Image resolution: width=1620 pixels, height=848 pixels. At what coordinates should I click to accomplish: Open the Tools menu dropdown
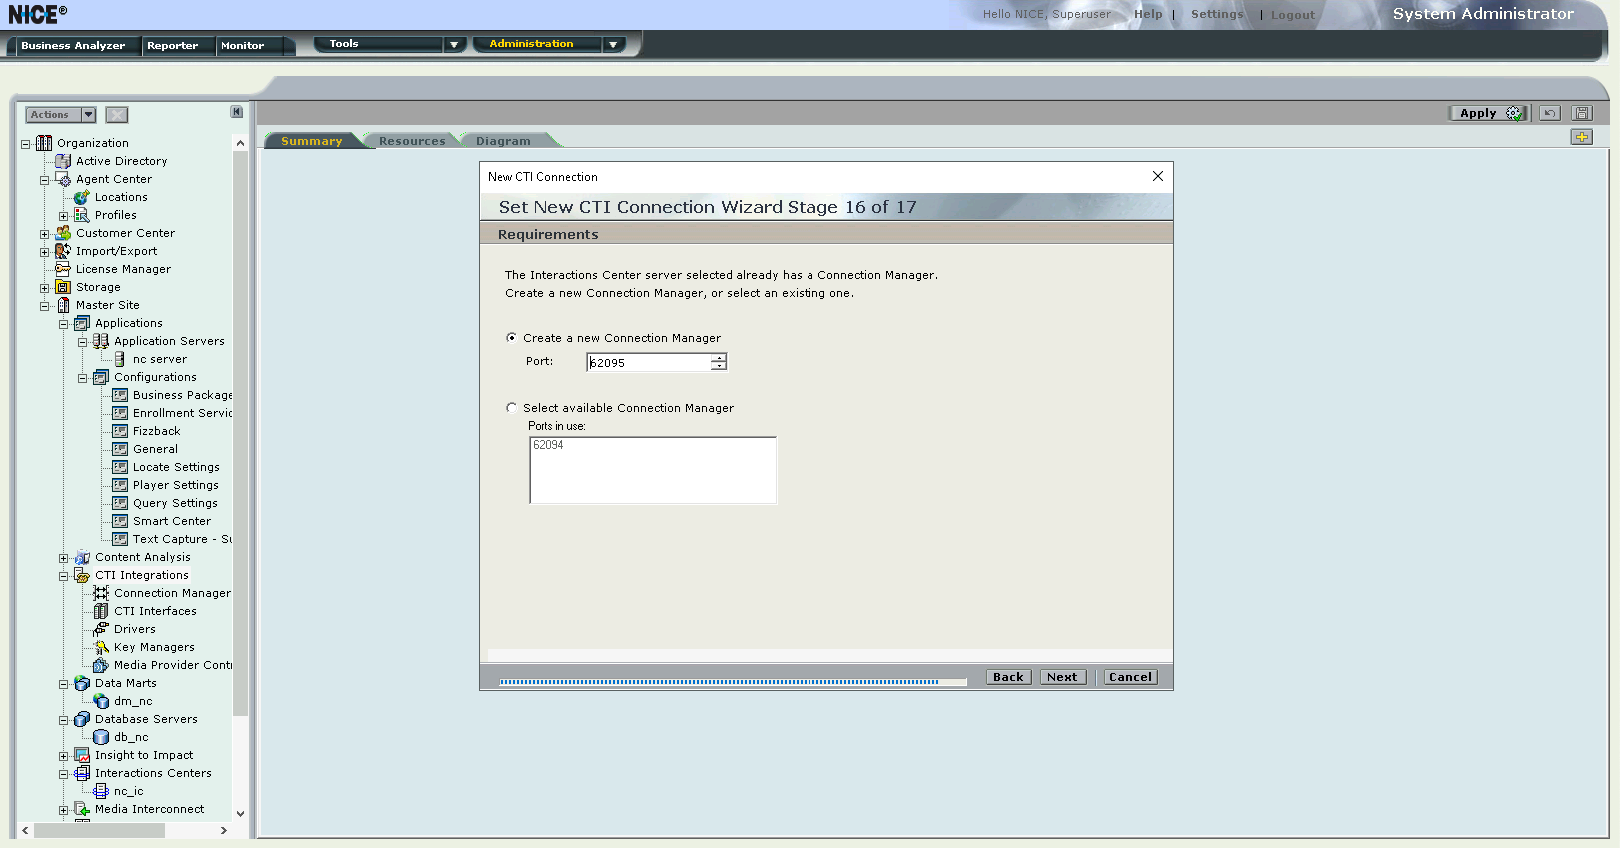pyautogui.click(x=454, y=44)
